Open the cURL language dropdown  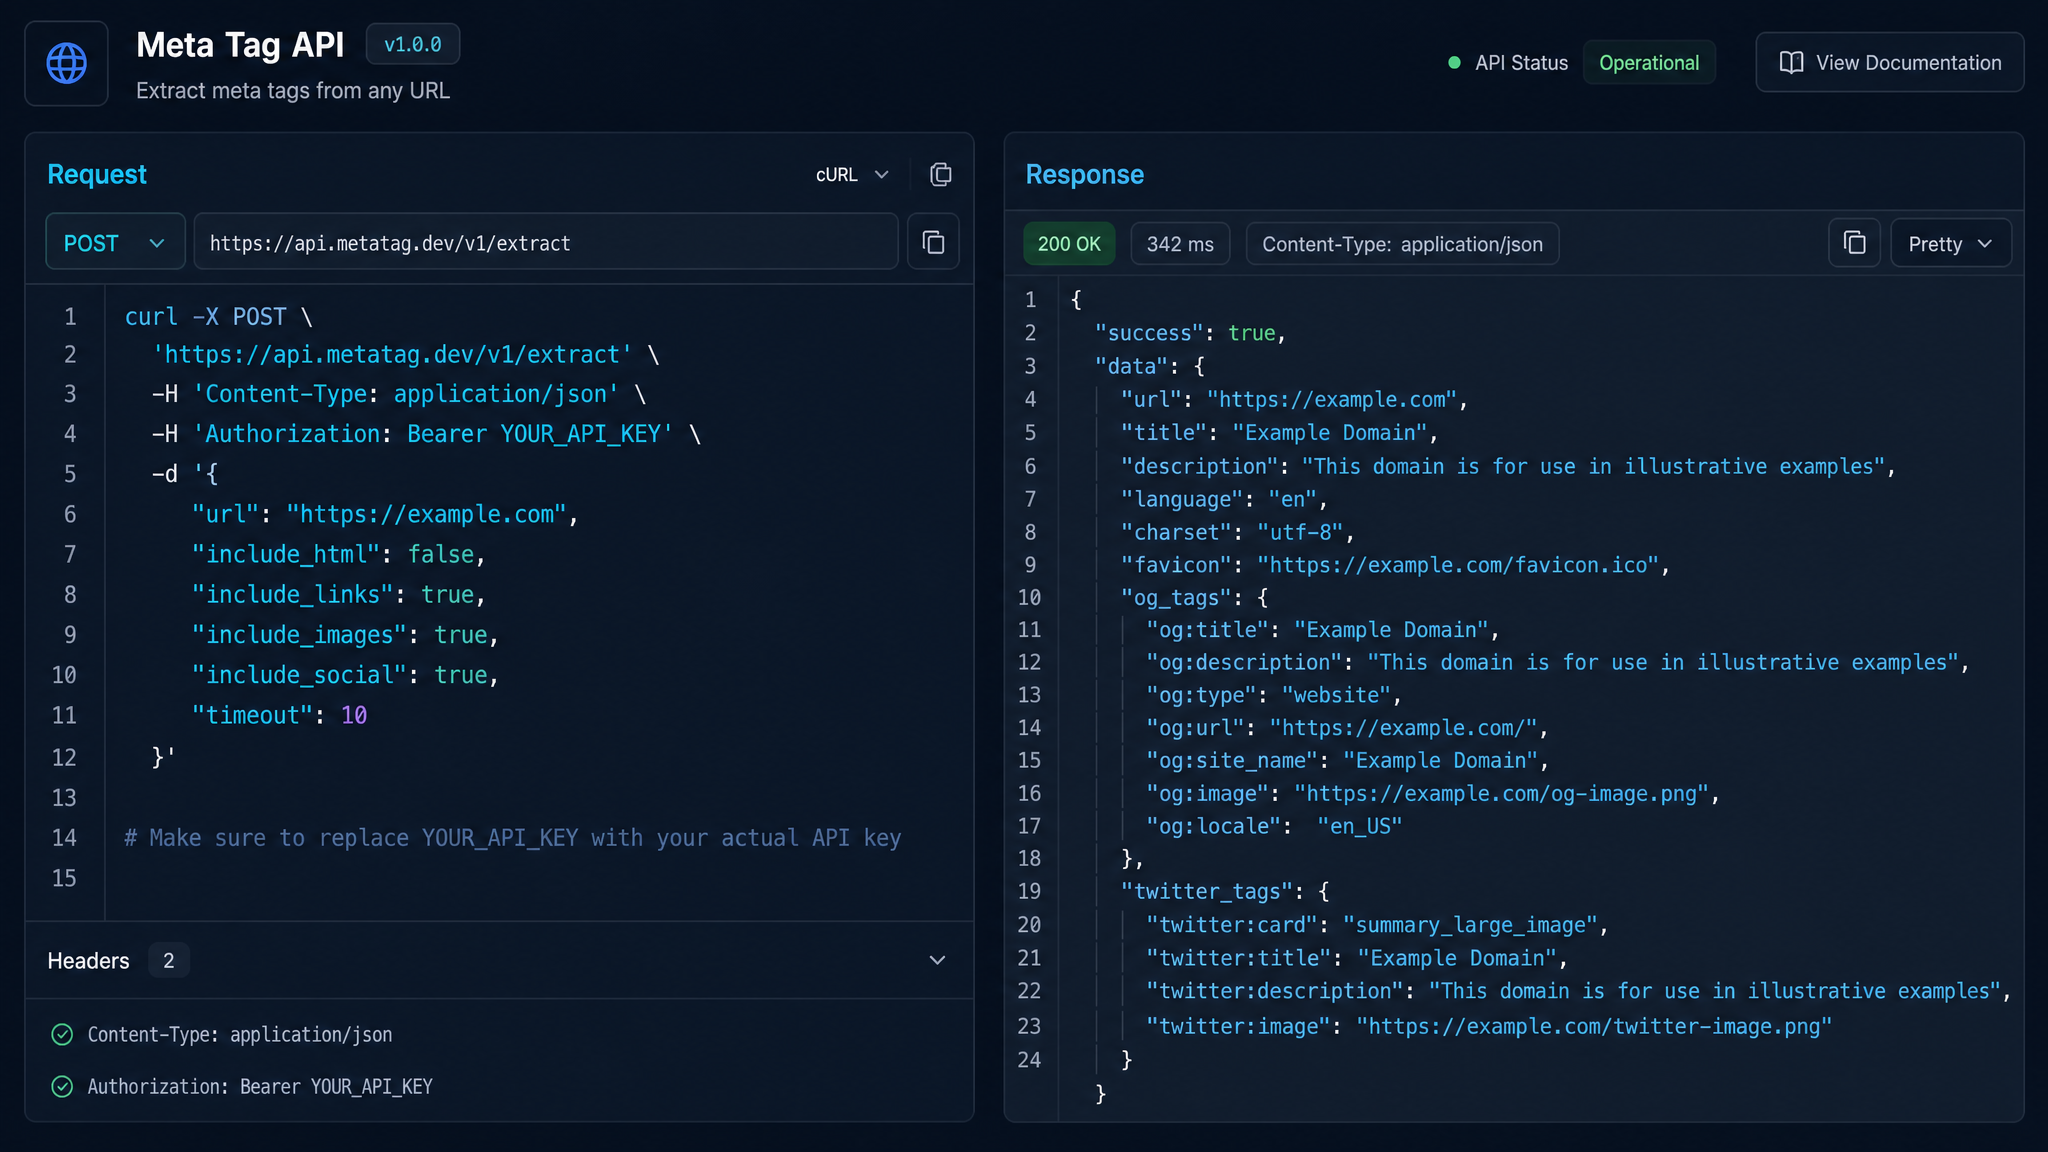[x=852, y=175]
